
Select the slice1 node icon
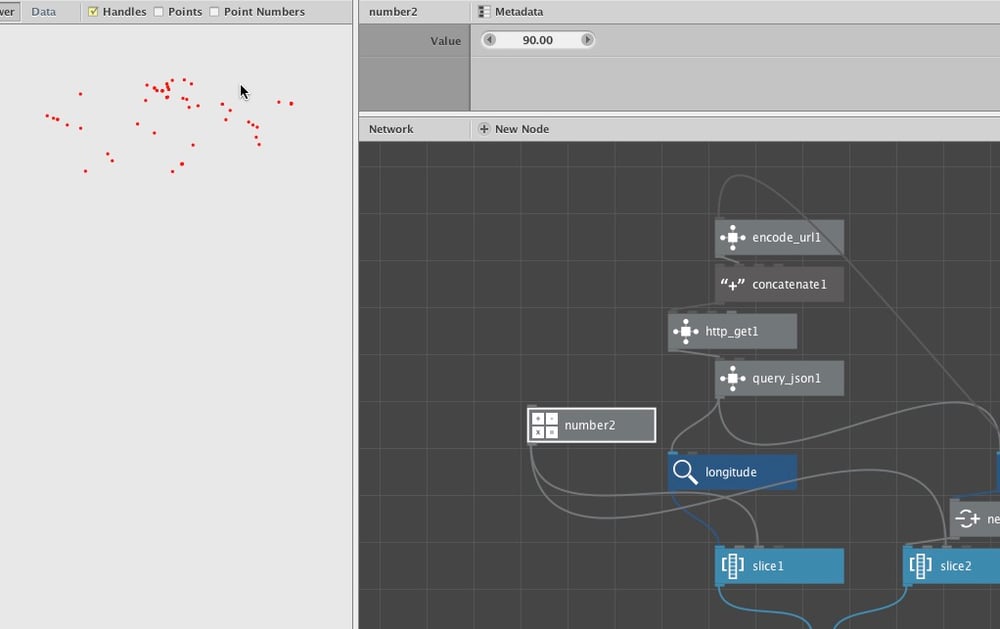[733, 566]
